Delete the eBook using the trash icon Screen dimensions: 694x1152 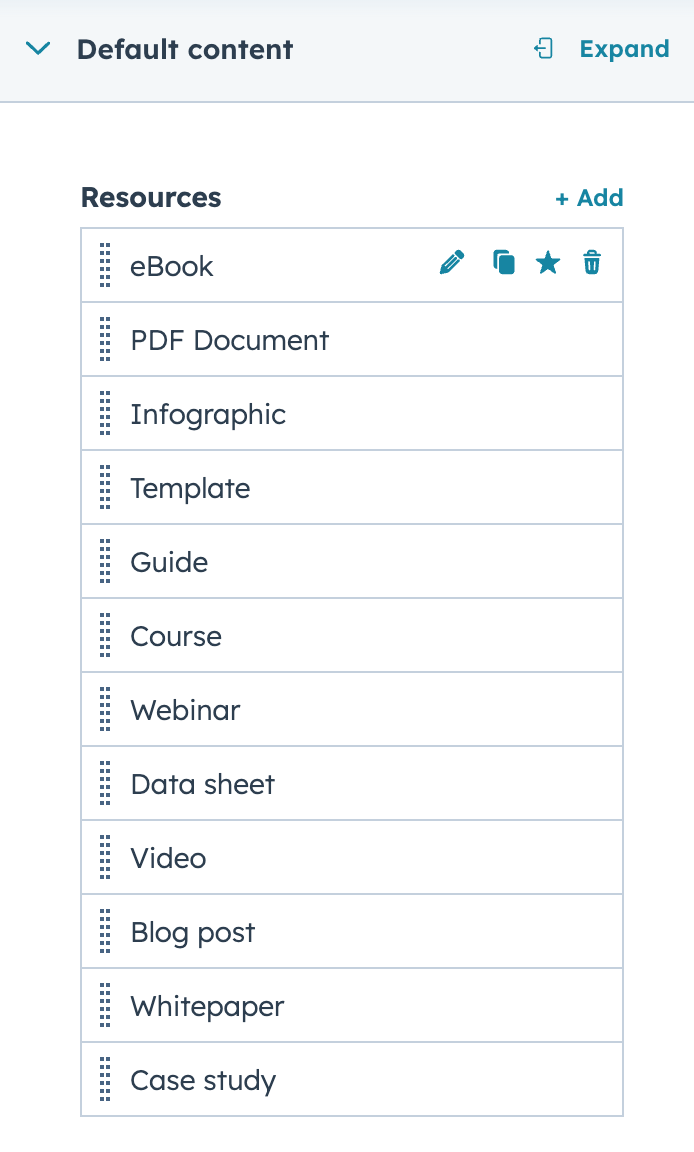[591, 262]
